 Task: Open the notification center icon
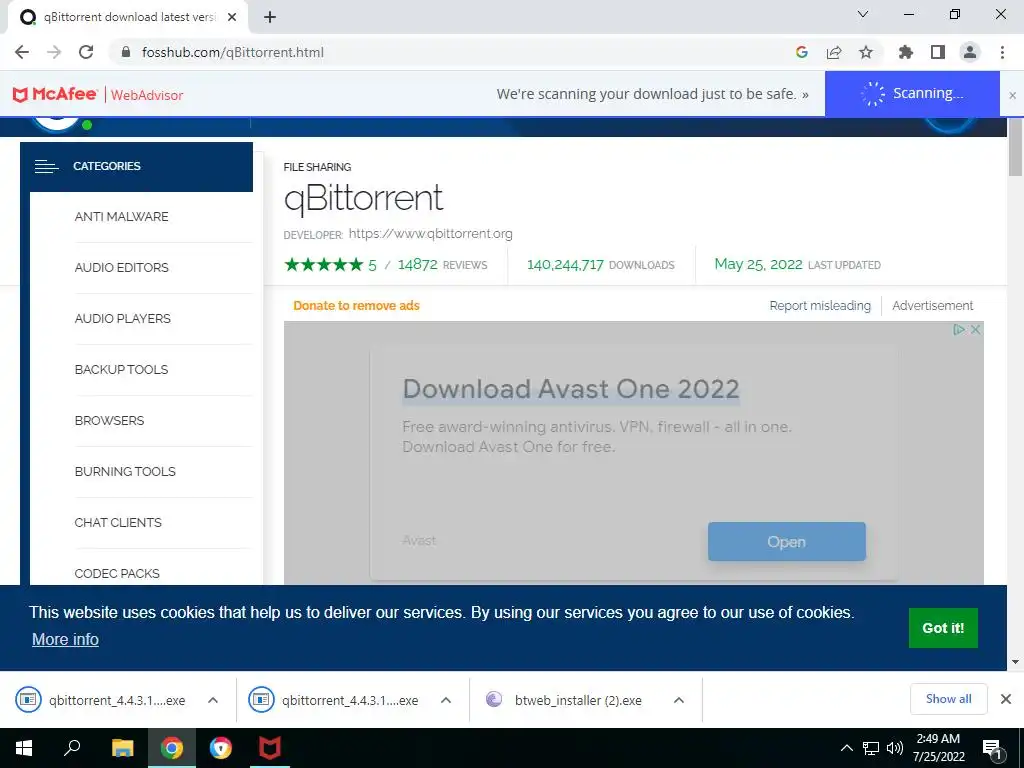tap(992, 750)
